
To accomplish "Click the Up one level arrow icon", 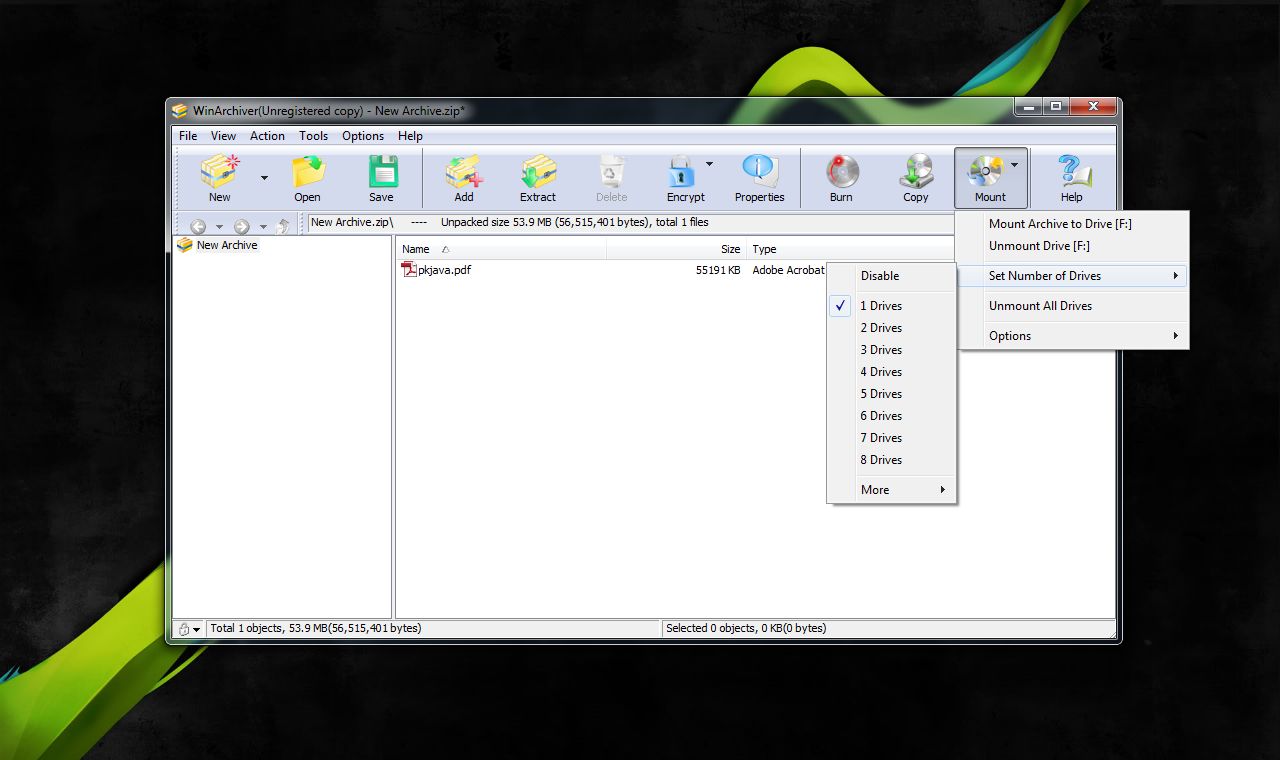I will 283,227.
